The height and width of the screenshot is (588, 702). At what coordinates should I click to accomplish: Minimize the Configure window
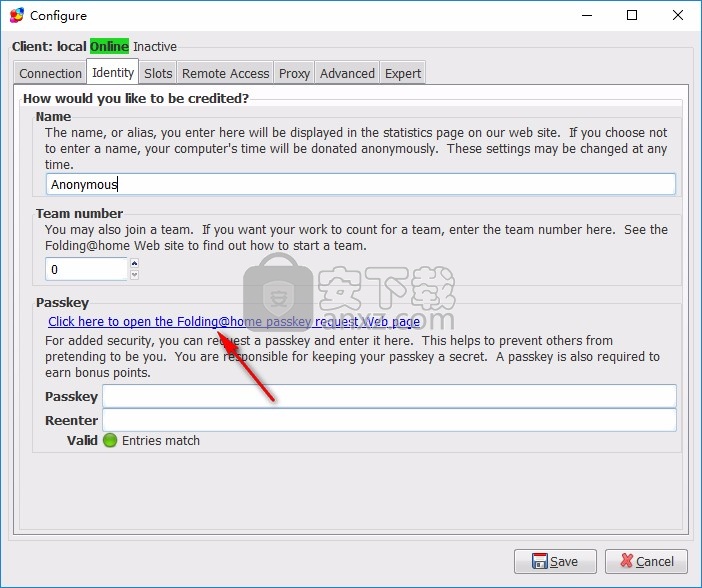coord(587,15)
